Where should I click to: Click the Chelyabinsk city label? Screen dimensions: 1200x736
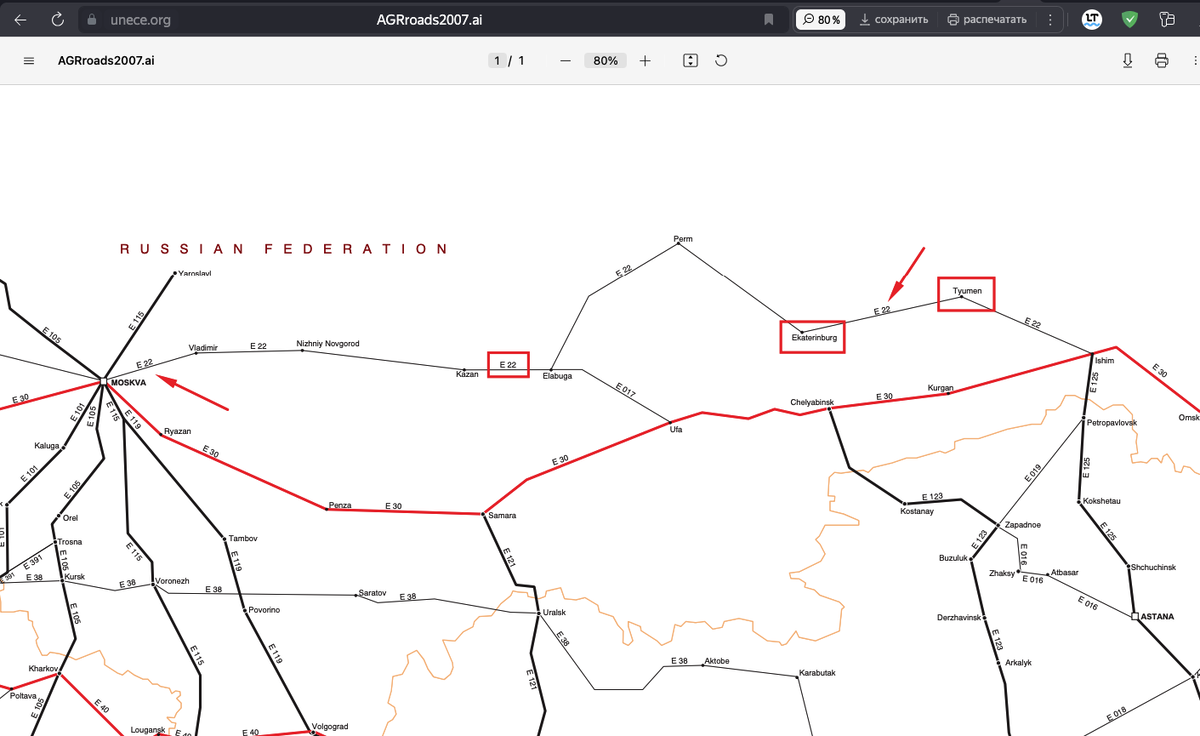(812, 402)
